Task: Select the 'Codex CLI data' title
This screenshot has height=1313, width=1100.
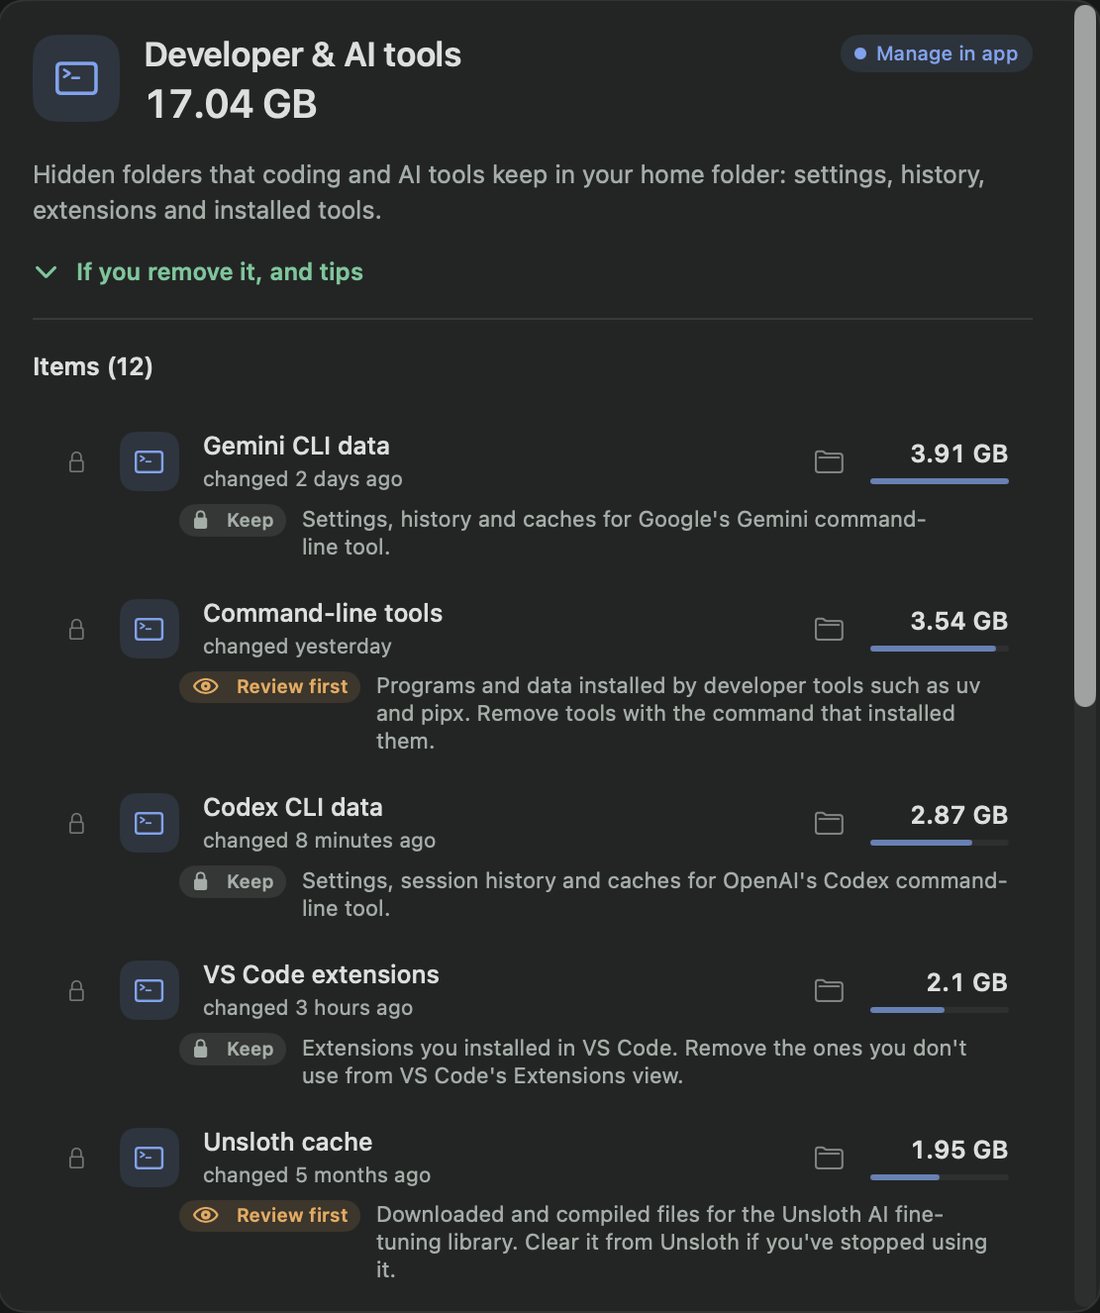Action: 292,807
